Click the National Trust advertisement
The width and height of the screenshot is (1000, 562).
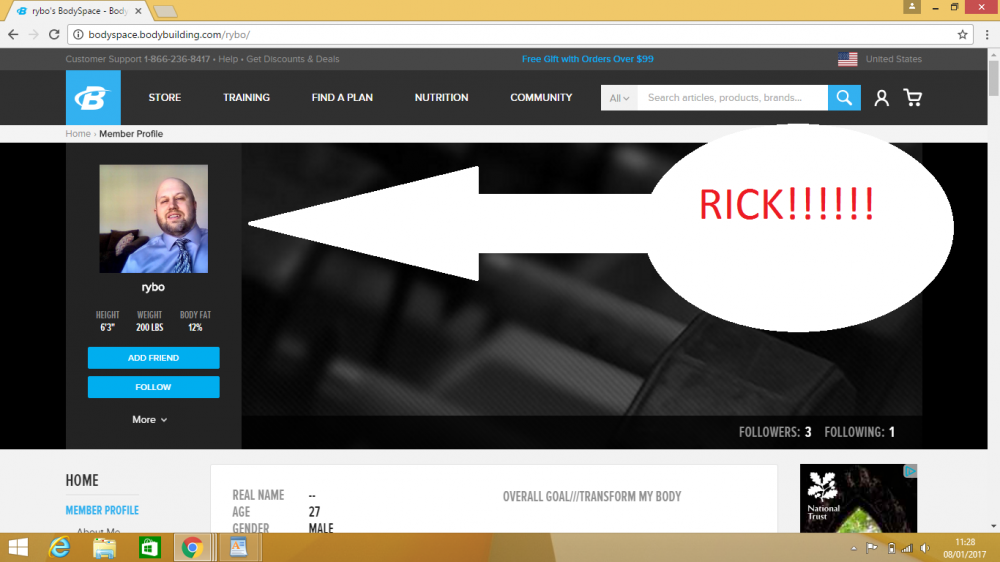tap(858, 498)
